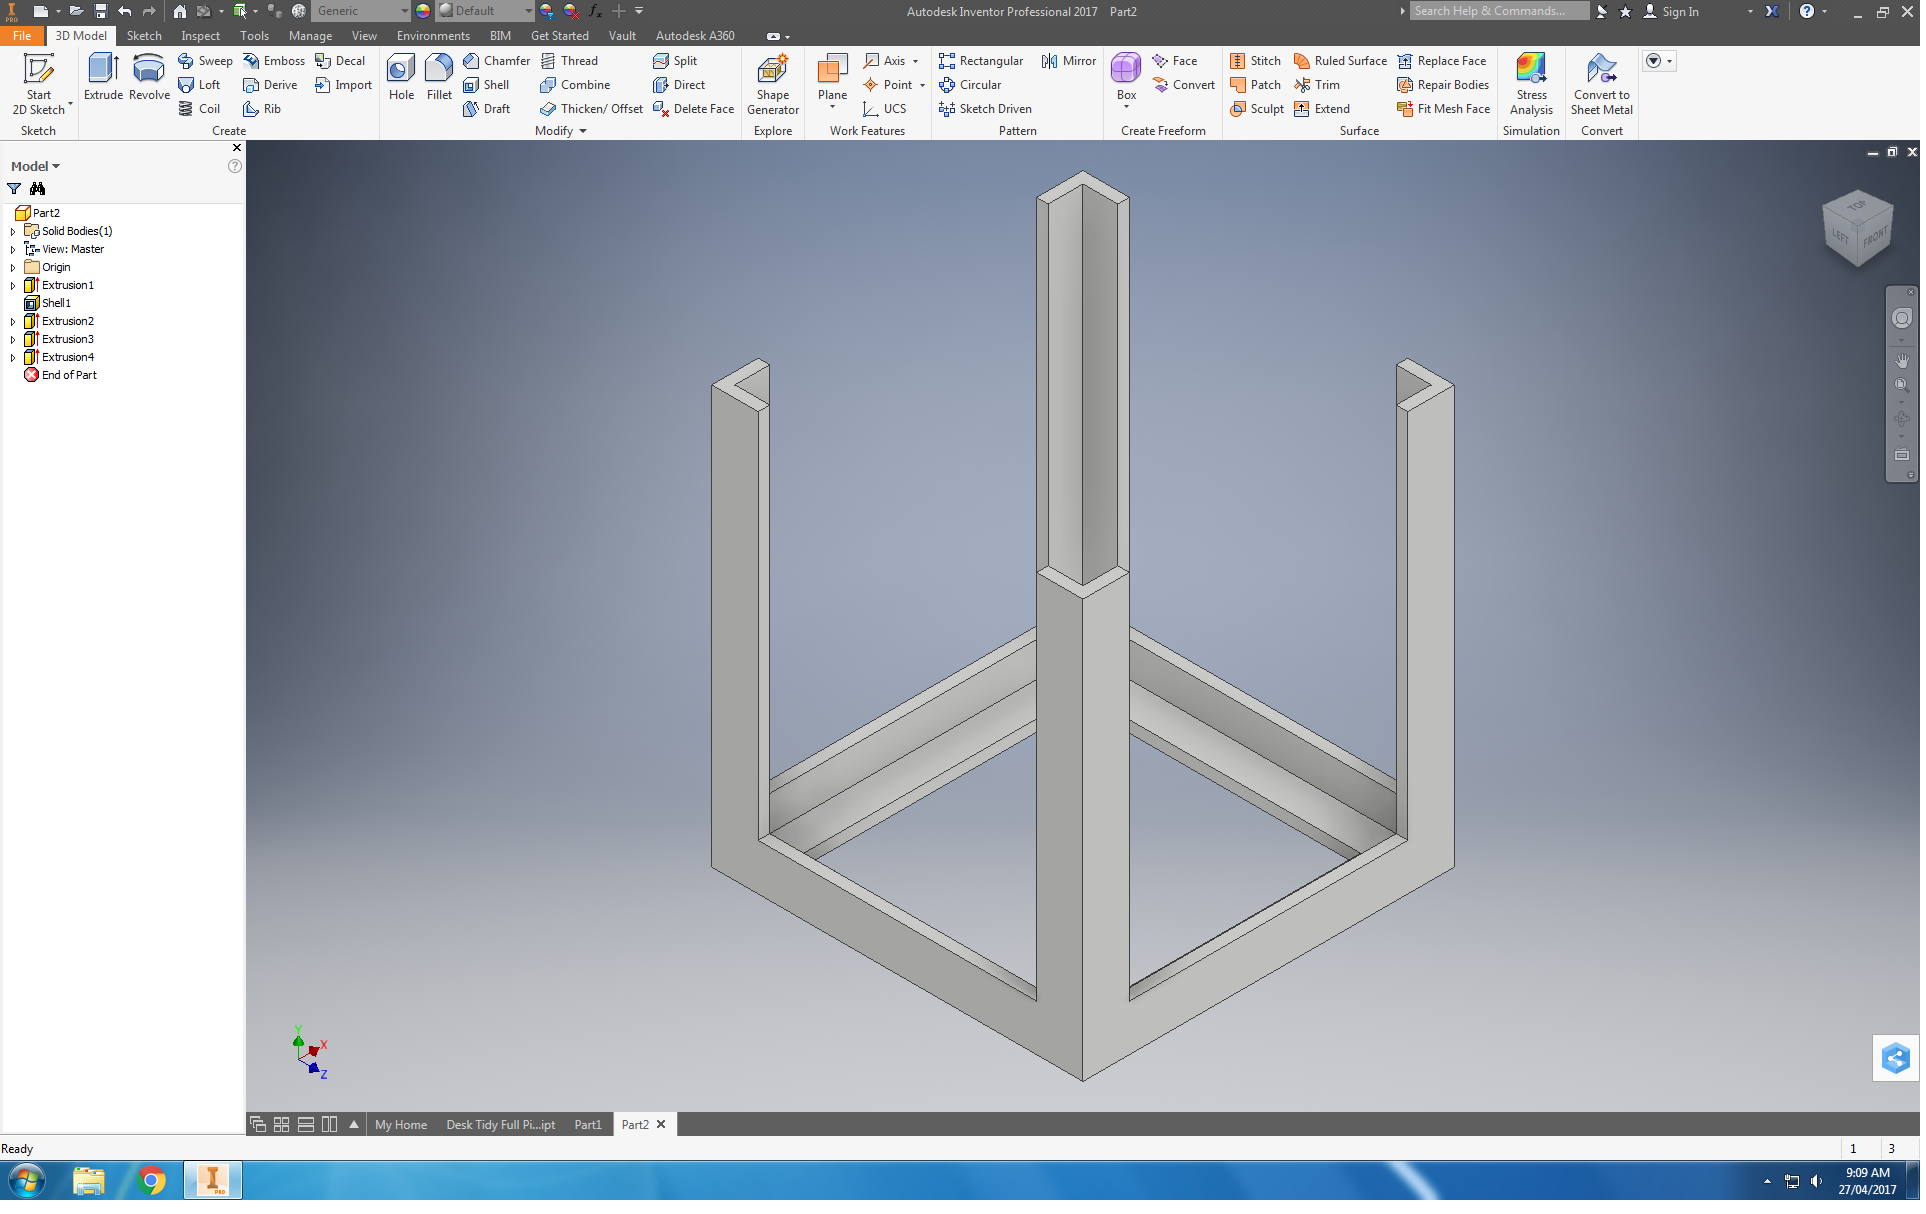Click the Search Help & Commands field

[1497, 11]
